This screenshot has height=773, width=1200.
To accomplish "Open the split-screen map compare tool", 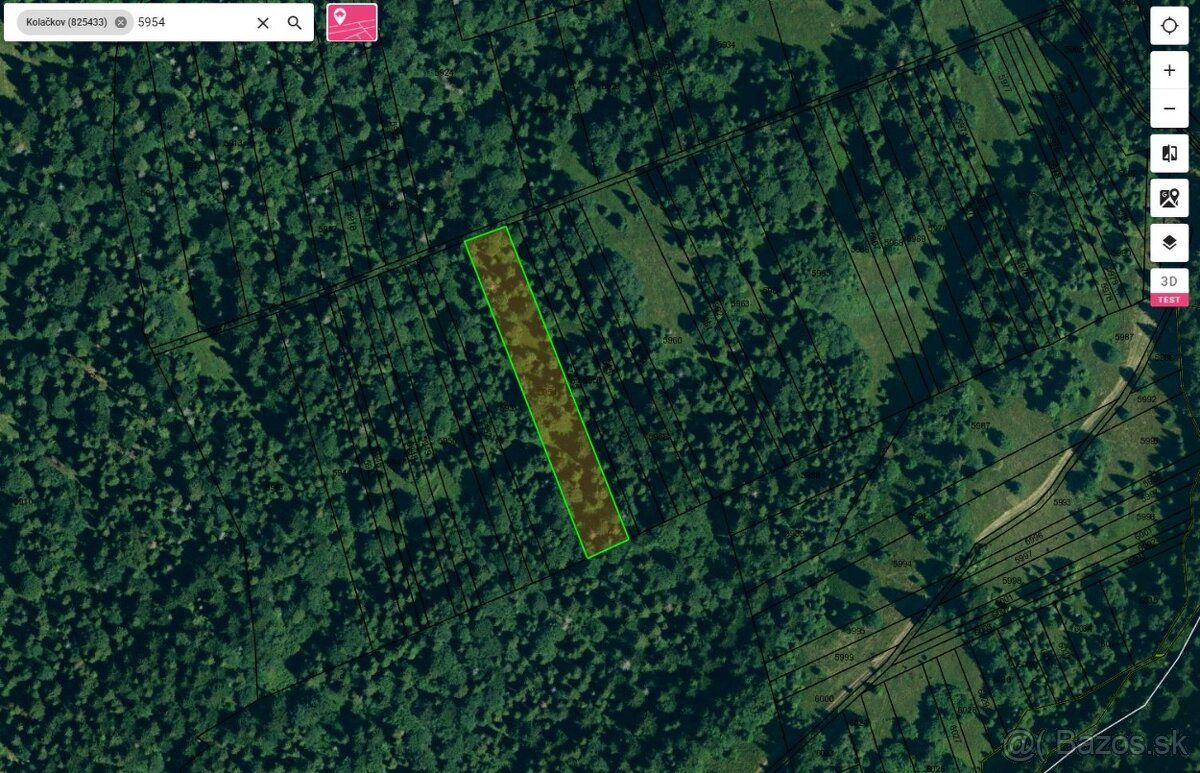I will click(1169, 154).
